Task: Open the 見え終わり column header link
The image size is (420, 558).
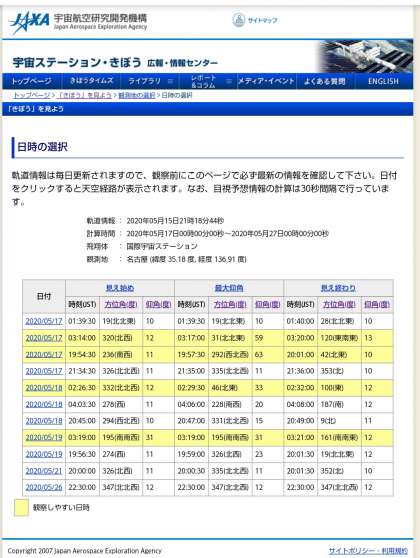Action: (338, 288)
